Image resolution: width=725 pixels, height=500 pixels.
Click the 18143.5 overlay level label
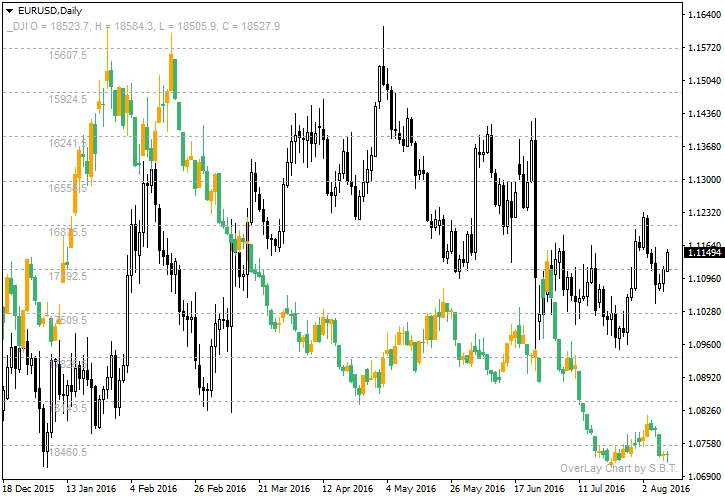(x=68, y=408)
